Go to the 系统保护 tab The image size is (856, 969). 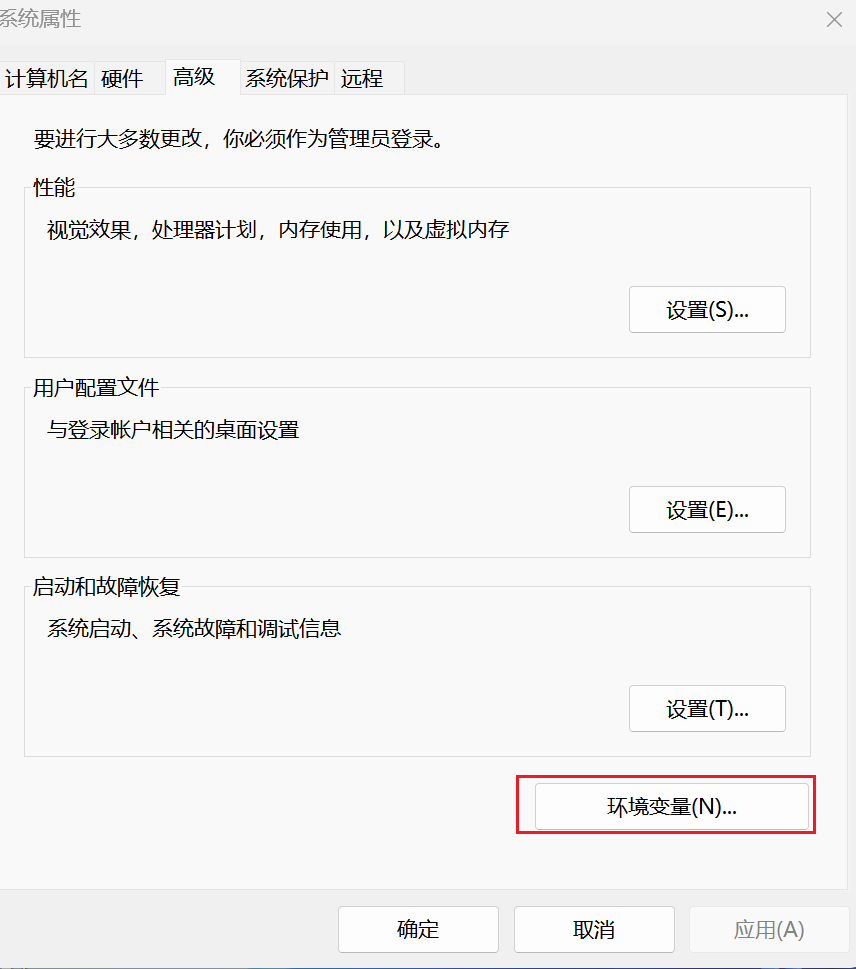coord(287,78)
